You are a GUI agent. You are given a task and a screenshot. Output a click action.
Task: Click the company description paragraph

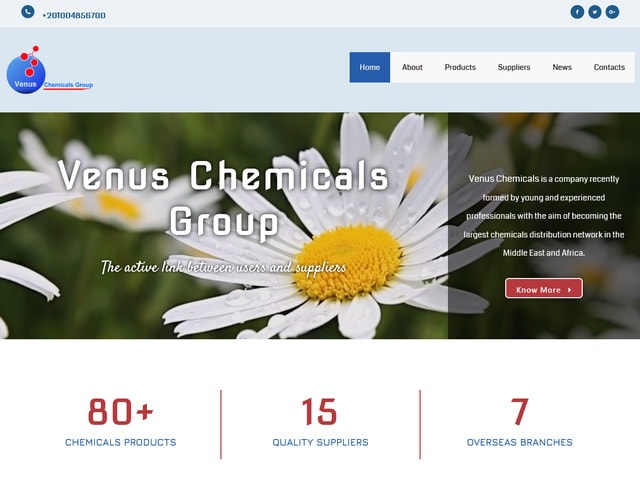coord(544,216)
